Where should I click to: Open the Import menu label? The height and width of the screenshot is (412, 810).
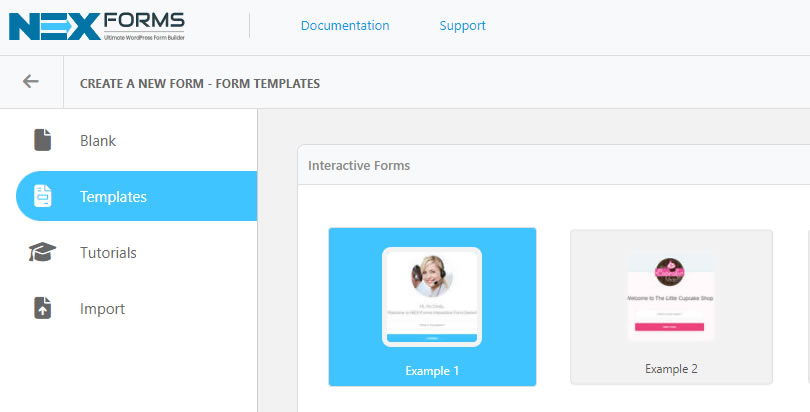(102, 309)
